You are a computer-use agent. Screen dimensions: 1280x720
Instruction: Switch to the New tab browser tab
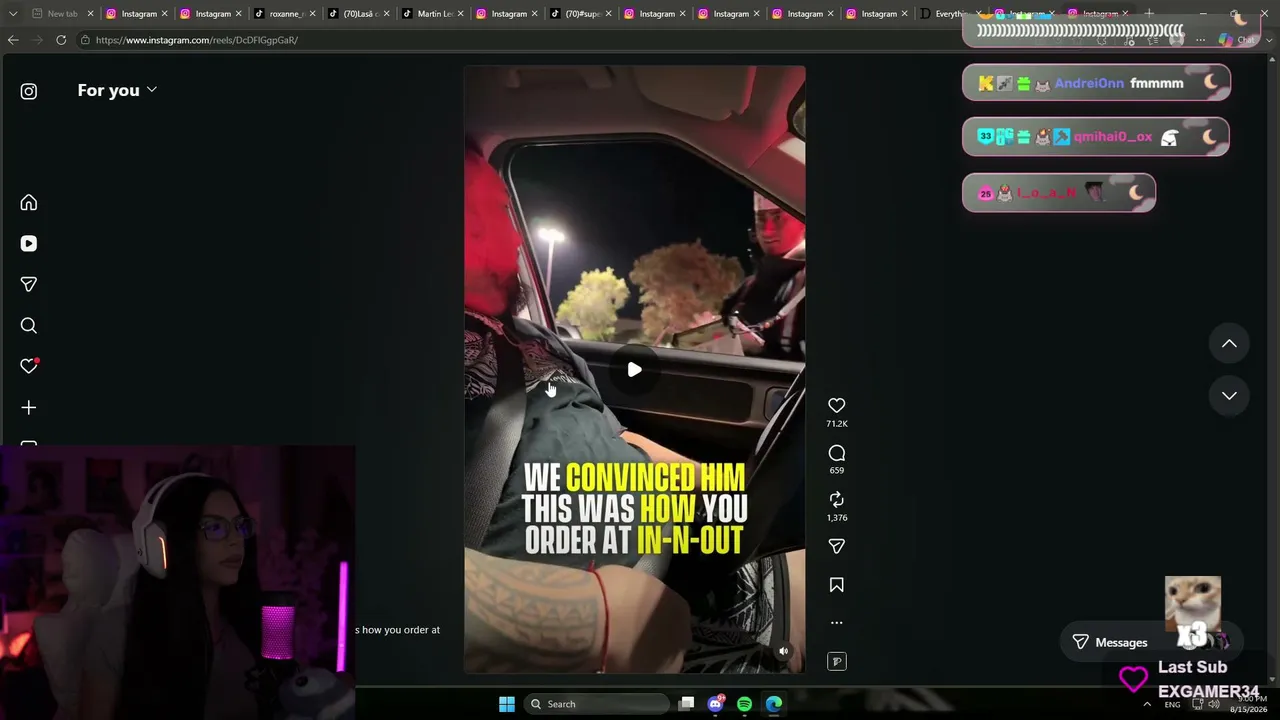click(60, 14)
